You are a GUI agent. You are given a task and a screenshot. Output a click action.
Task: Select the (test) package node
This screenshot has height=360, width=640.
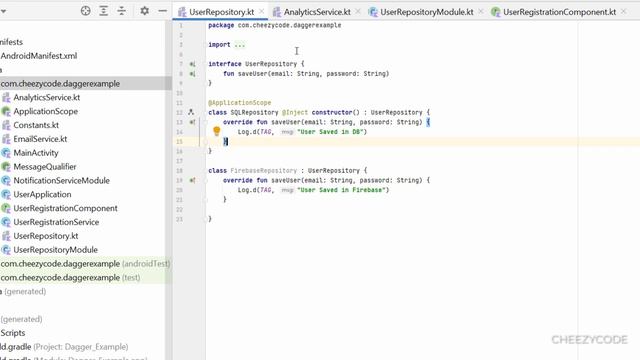tap(70, 278)
